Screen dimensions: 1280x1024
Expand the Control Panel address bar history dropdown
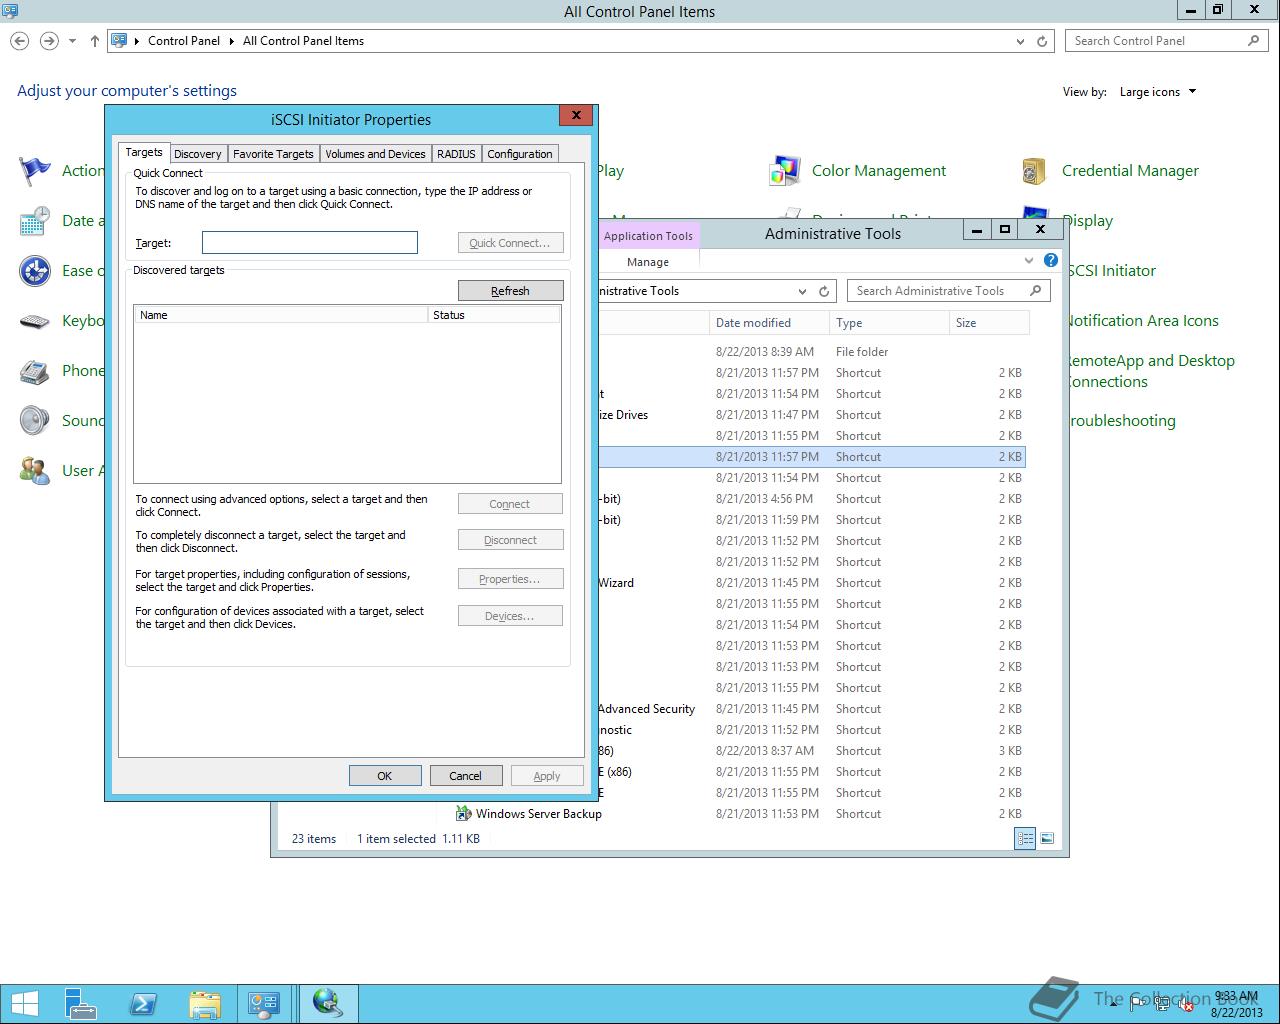1020,41
